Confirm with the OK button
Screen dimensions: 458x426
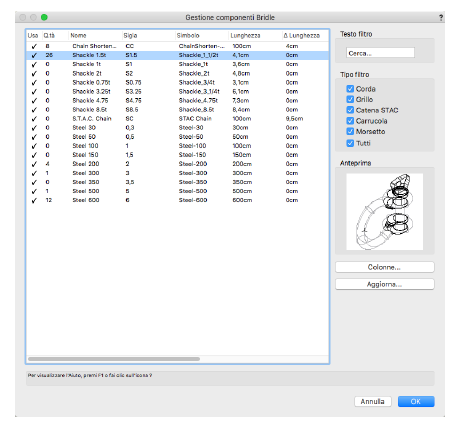pos(416,401)
